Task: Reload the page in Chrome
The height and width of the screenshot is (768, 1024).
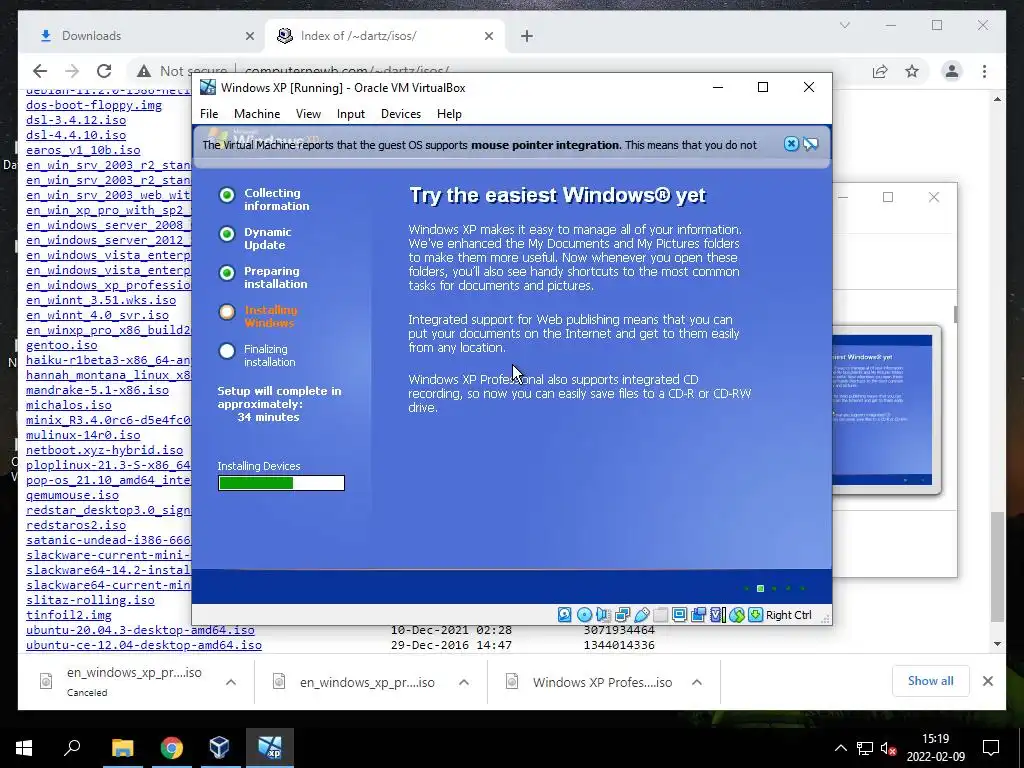Action: (x=104, y=71)
